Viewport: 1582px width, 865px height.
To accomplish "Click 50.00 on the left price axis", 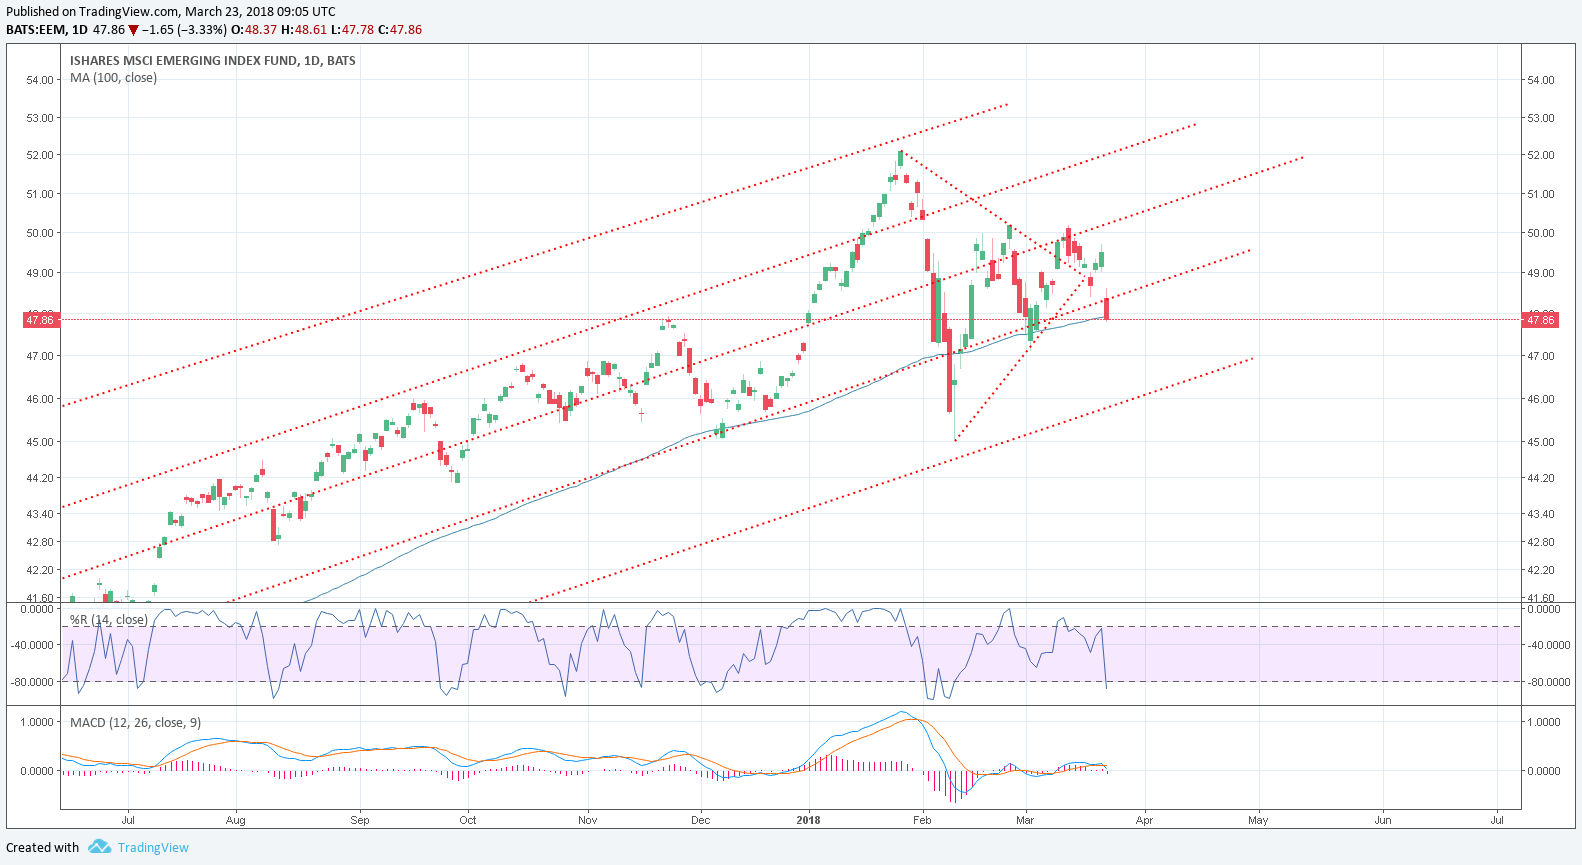I will pos(40,233).
